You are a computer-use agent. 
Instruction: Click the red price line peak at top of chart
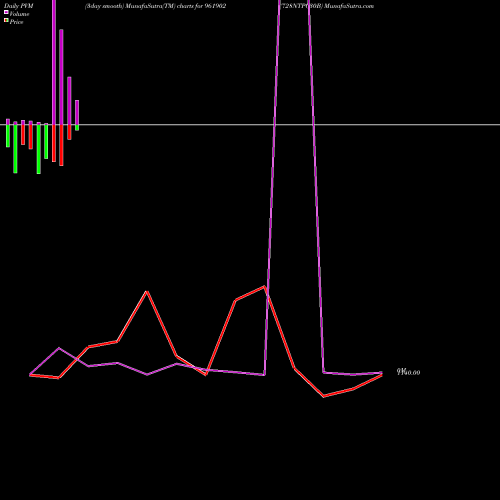coord(264,286)
